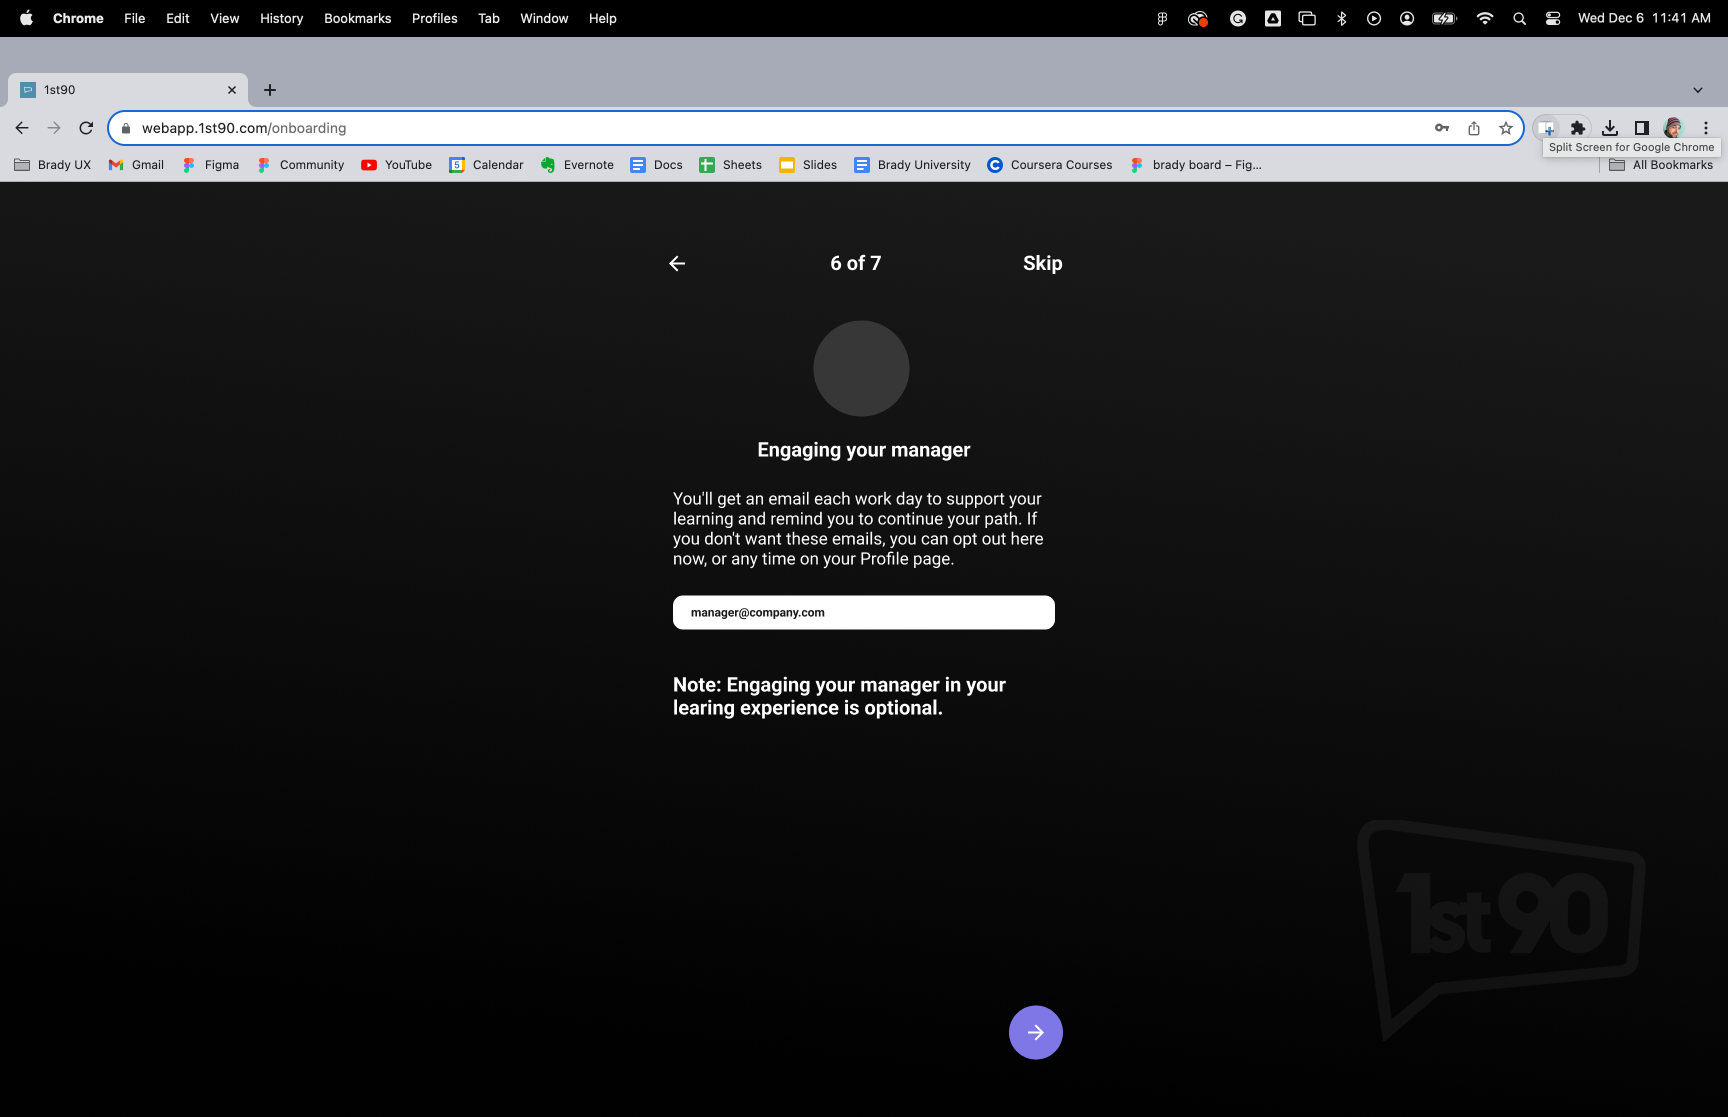Viewport: 1728px width, 1117px height.
Task: Check the battery status icon
Action: click(x=1444, y=18)
